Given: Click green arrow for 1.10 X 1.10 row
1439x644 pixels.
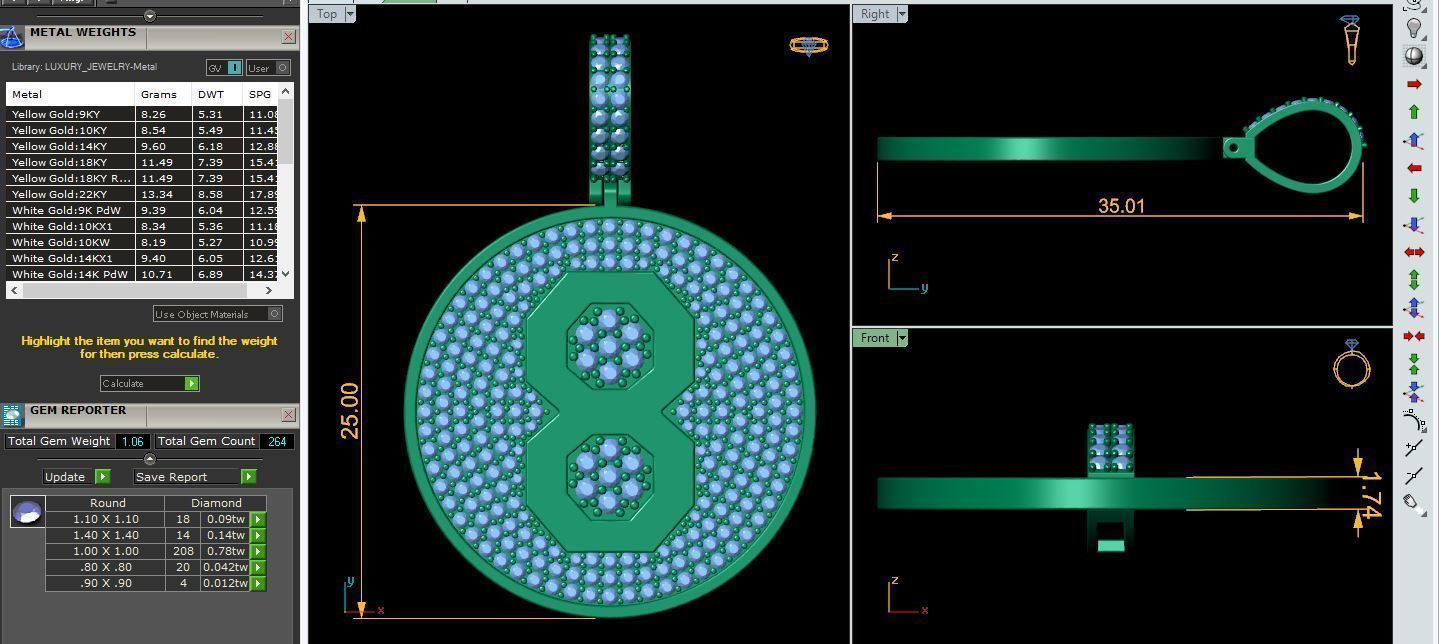Looking at the screenshot, I should (x=258, y=519).
